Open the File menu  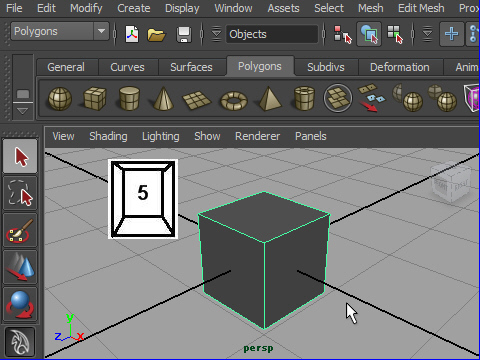[14, 8]
